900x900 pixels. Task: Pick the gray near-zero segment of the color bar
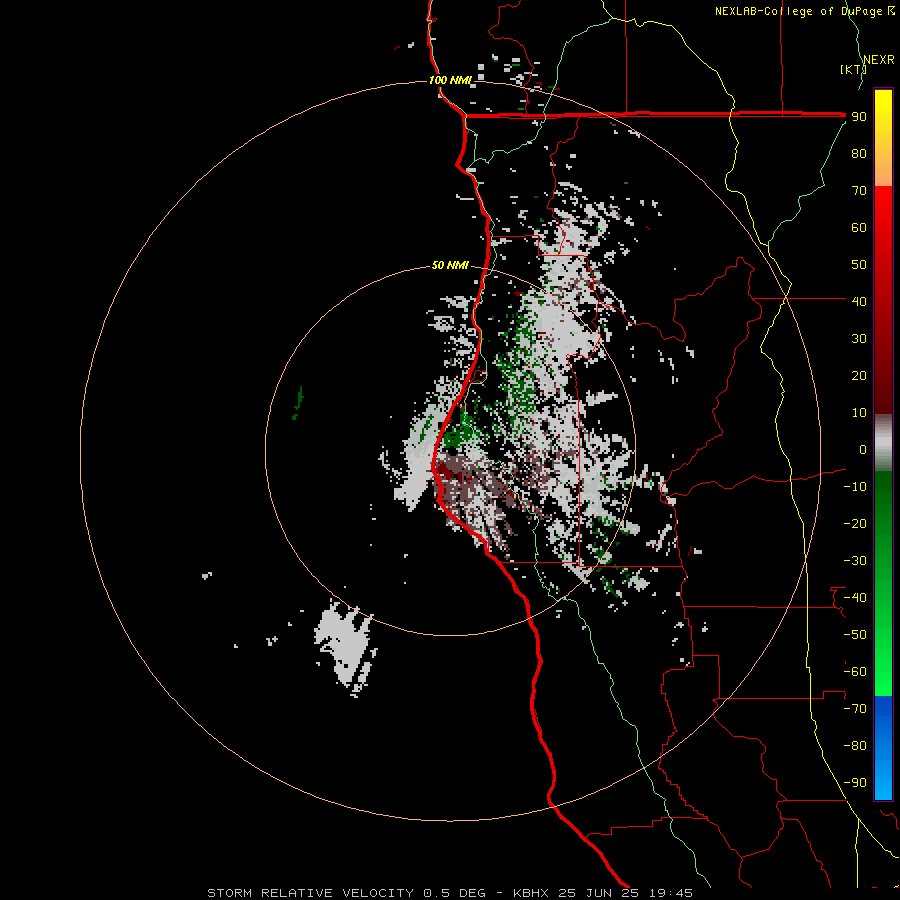[x=883, y=443]
